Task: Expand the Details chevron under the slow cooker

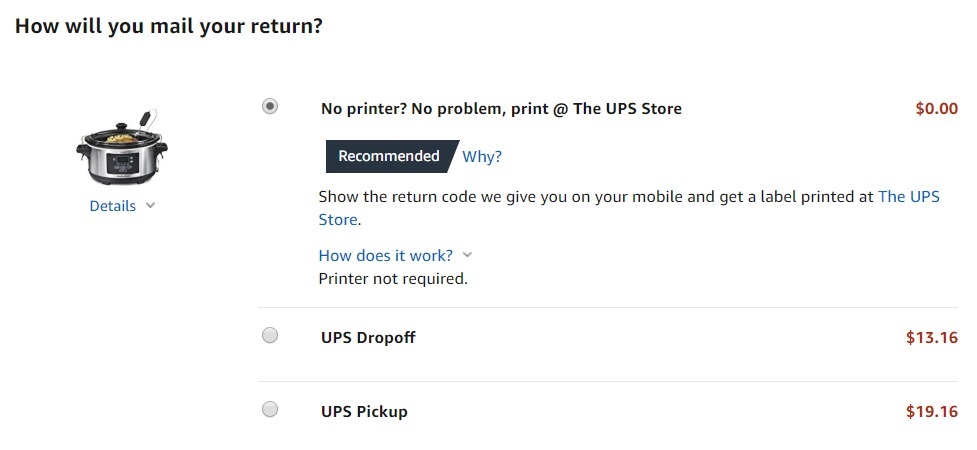Action: (x=150, y=206)
